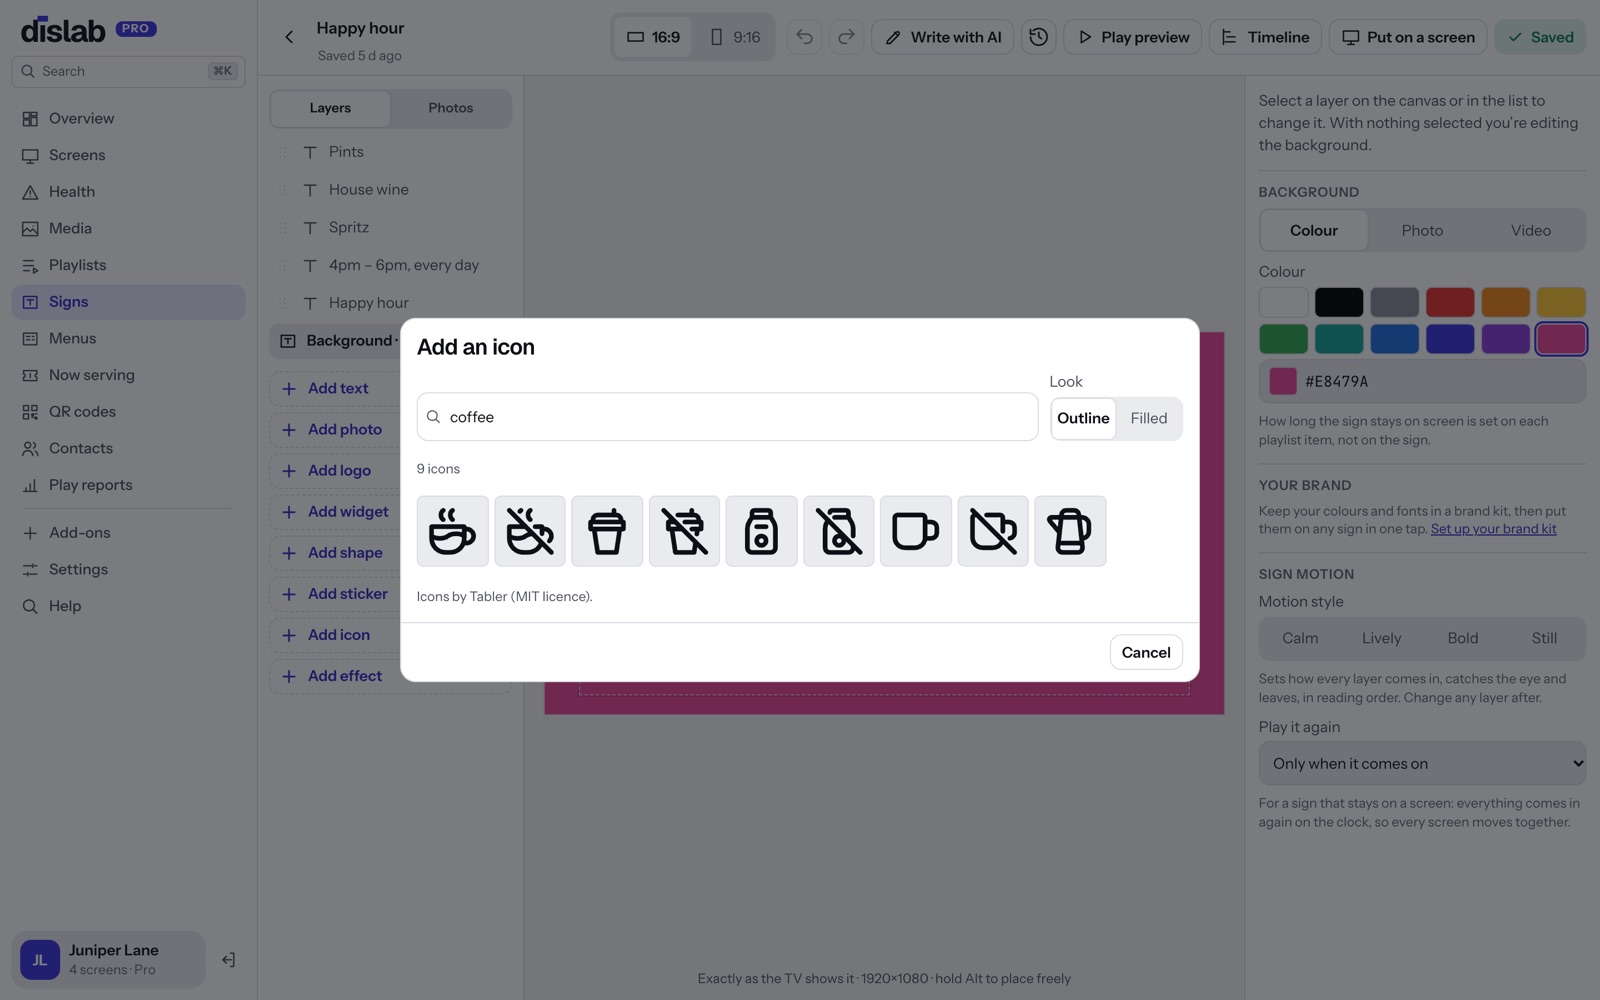Undo the last edit
This screenshot has width=1600, height=1000.
click(x=804, y=37)
